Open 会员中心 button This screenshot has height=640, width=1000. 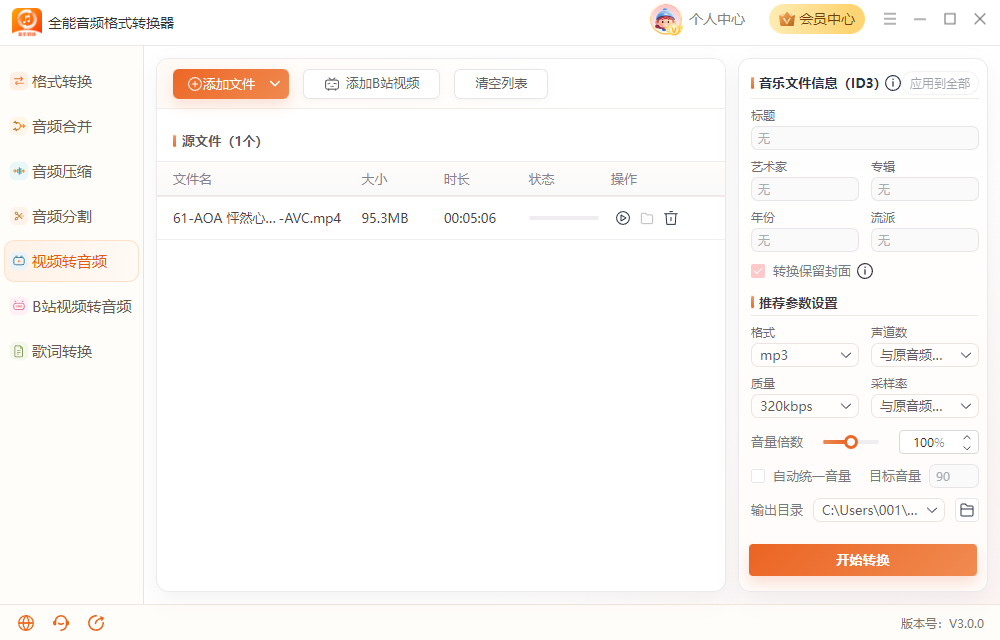(x=817, y=19)
